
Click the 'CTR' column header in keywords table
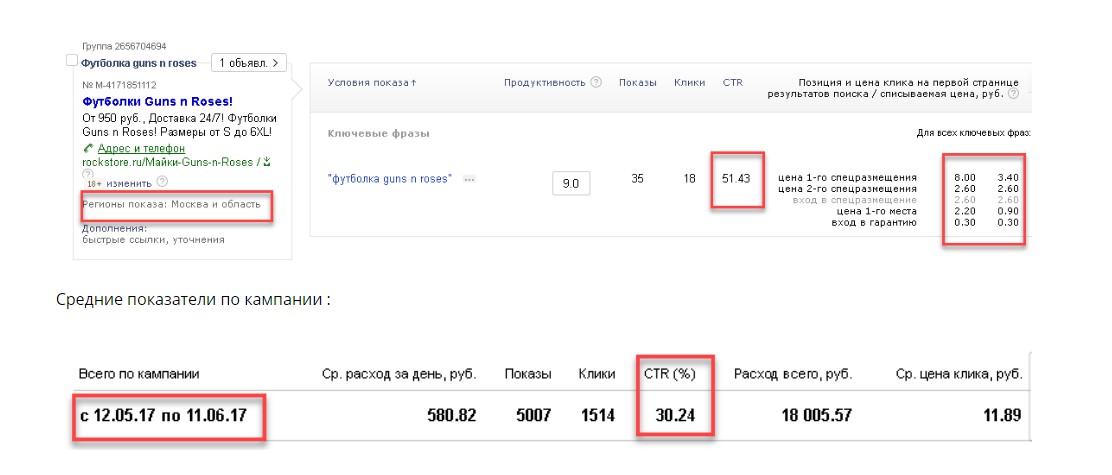732,82
